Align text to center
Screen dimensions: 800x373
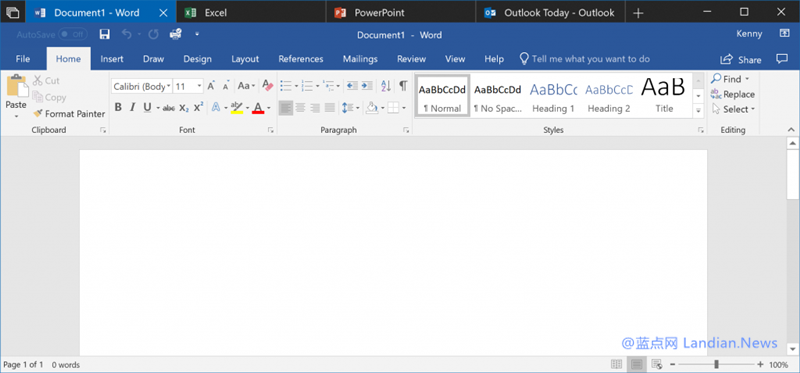[301, 108]
